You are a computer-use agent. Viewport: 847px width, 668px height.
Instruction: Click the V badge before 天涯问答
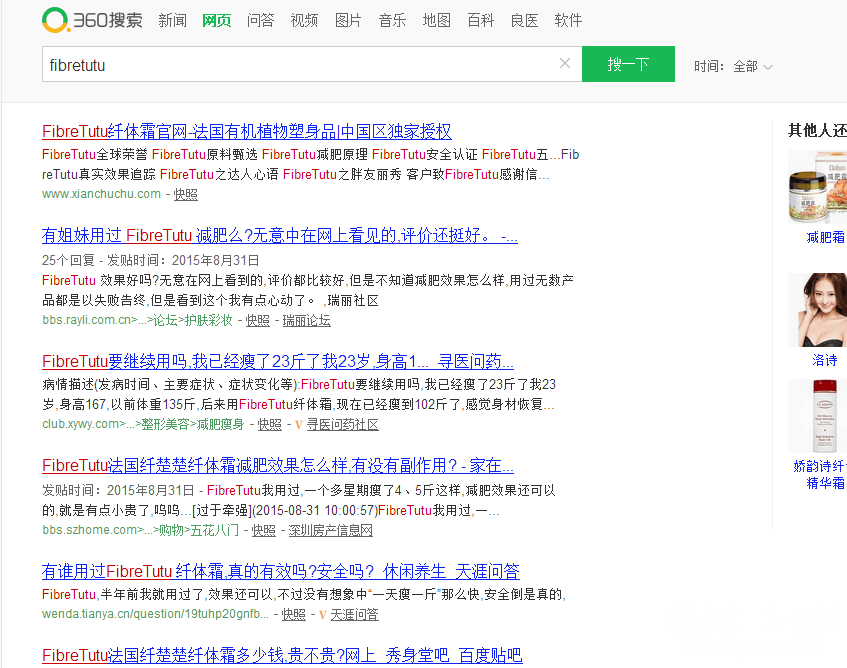pyautogui.click(x=322, y=615)
